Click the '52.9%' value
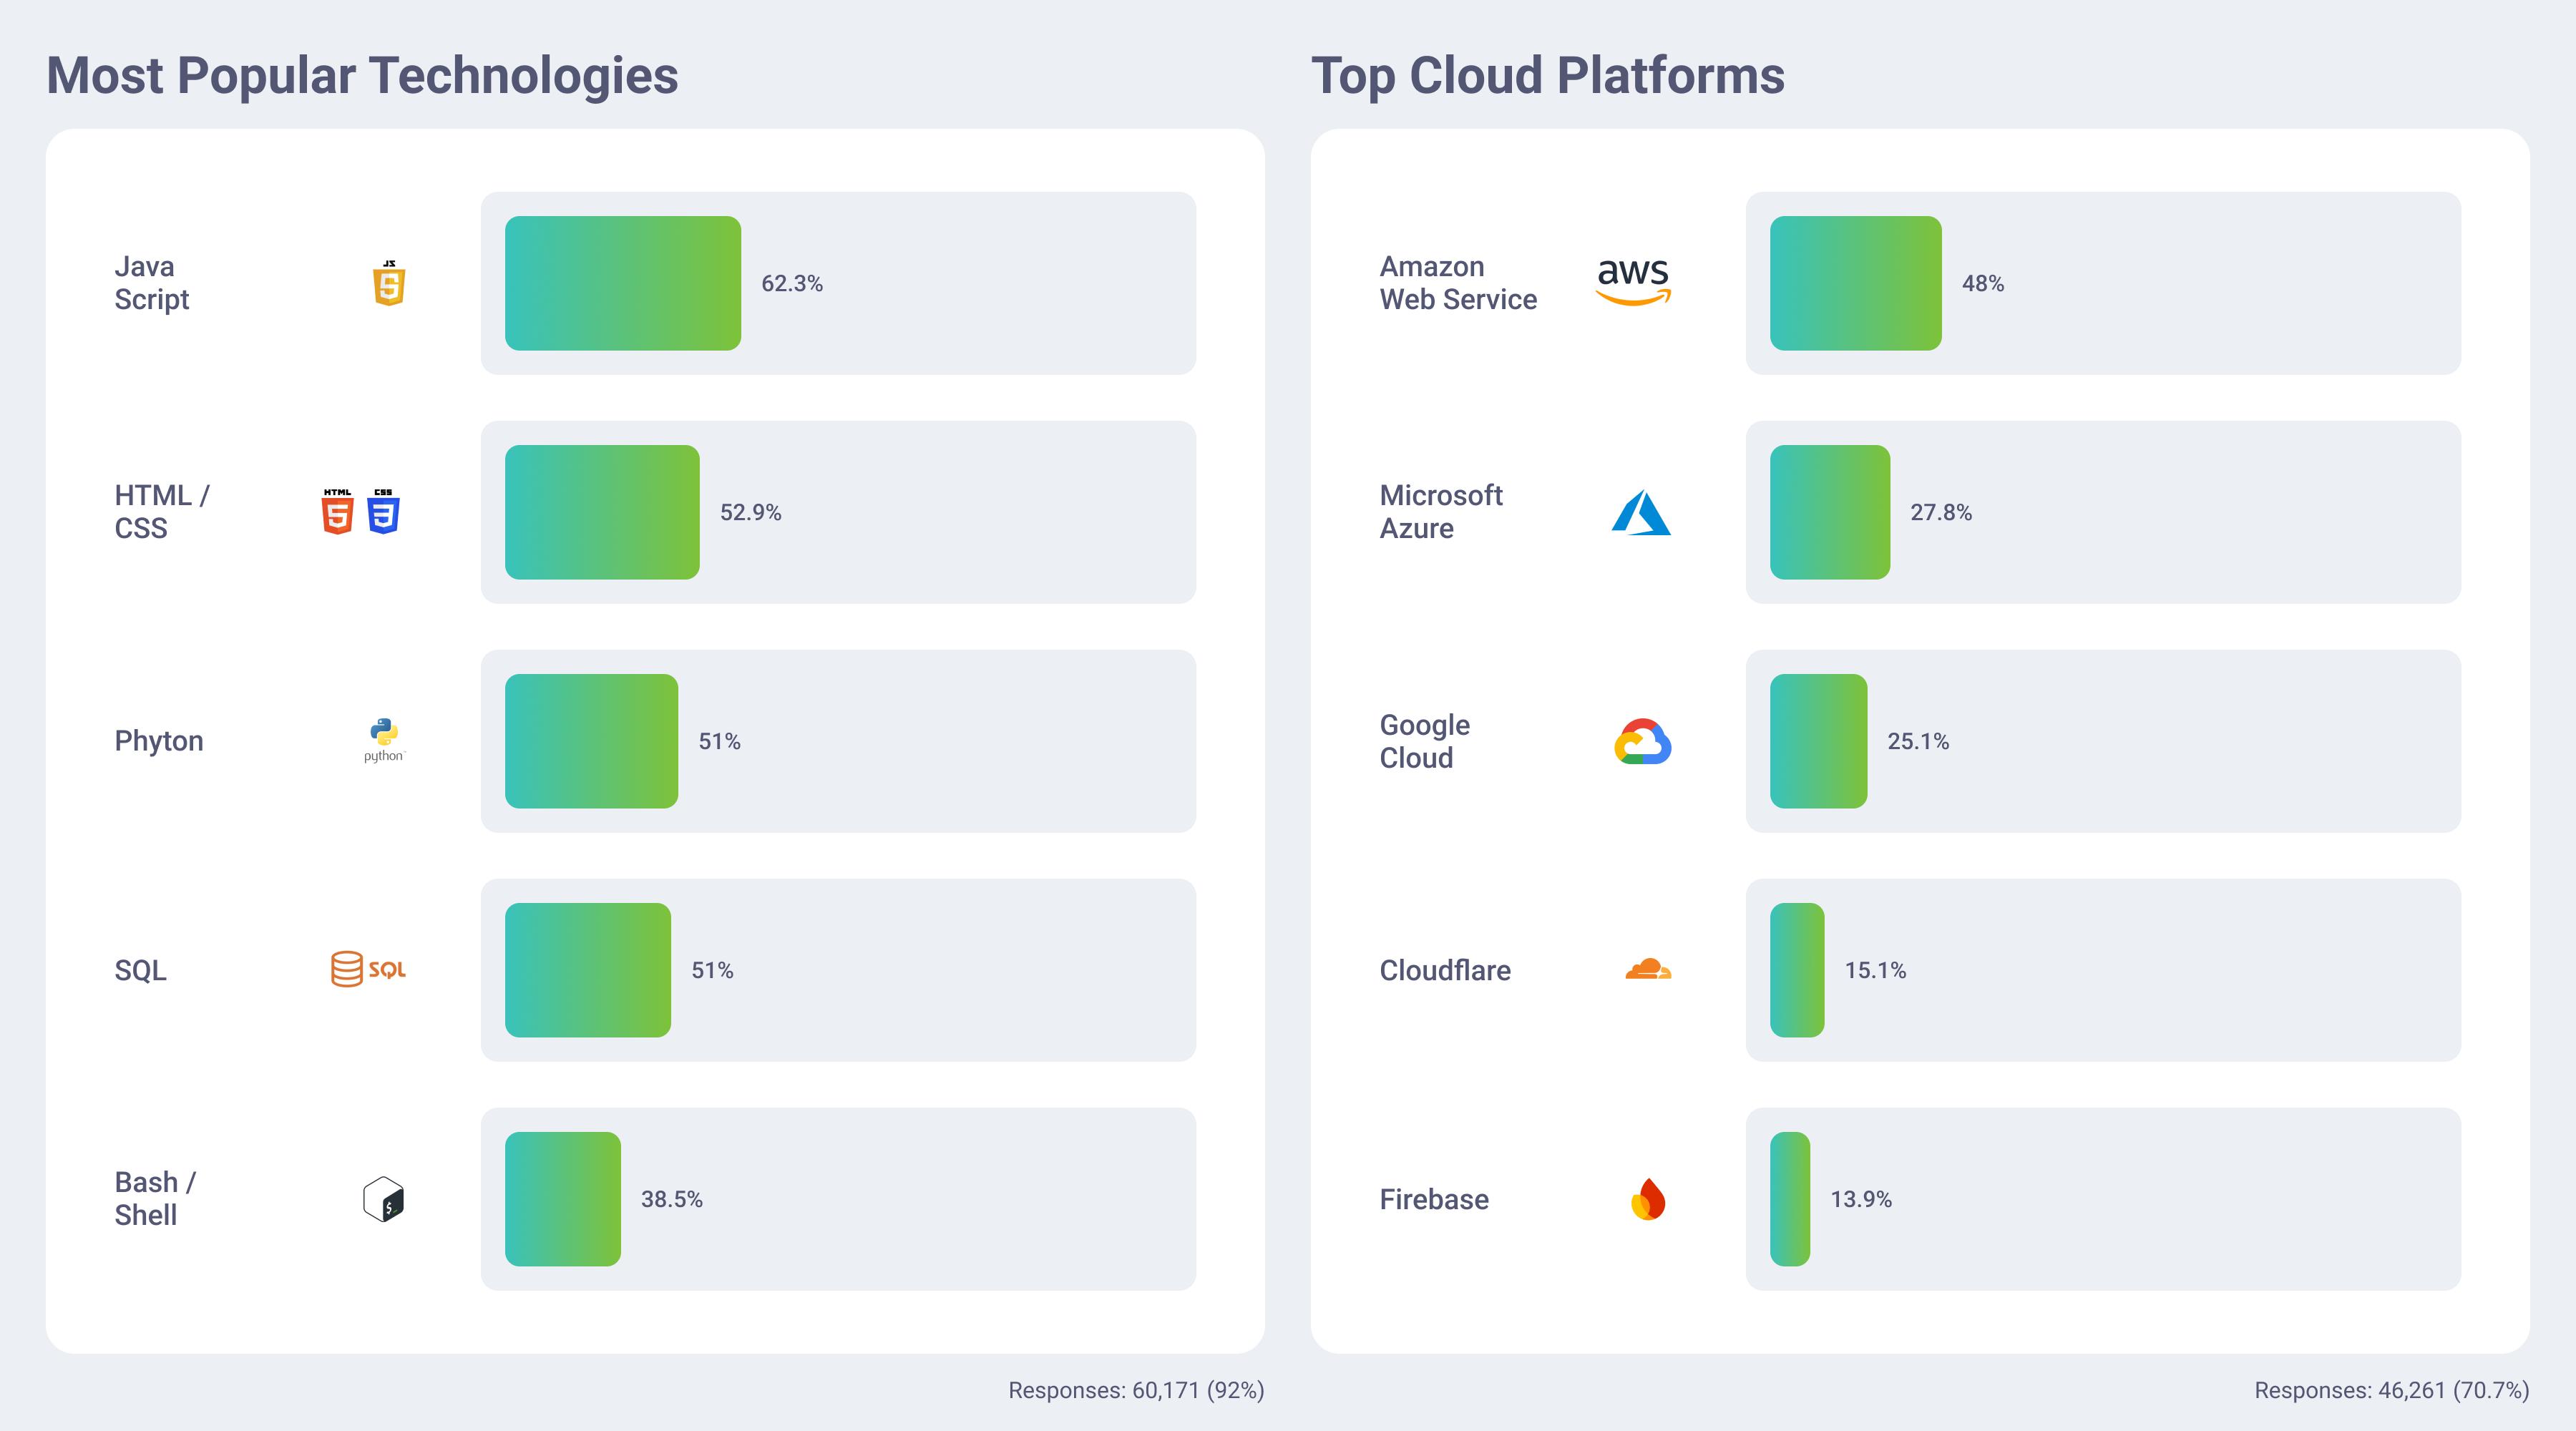 pyautogui.click(x=751, y=513)
